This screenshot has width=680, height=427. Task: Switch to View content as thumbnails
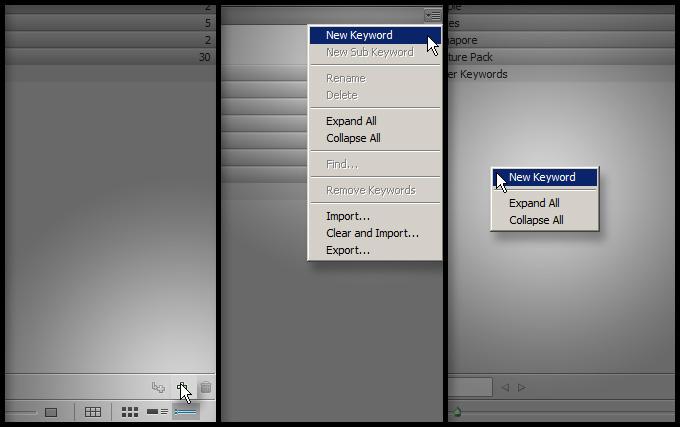coord(130,411)
